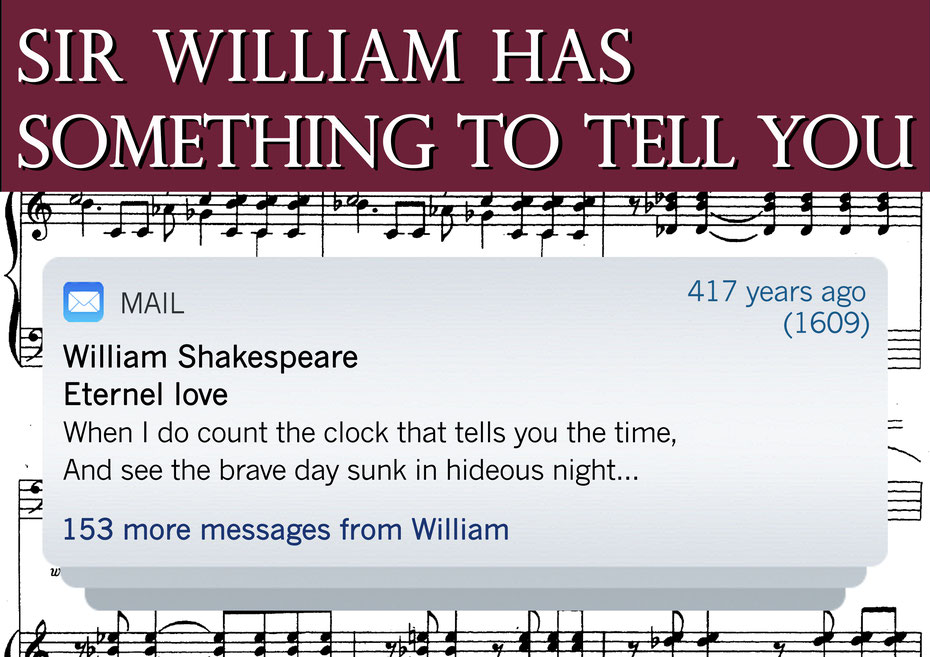
Task: Click the blue Mail envelope icon
Action: tap(84, 302)
